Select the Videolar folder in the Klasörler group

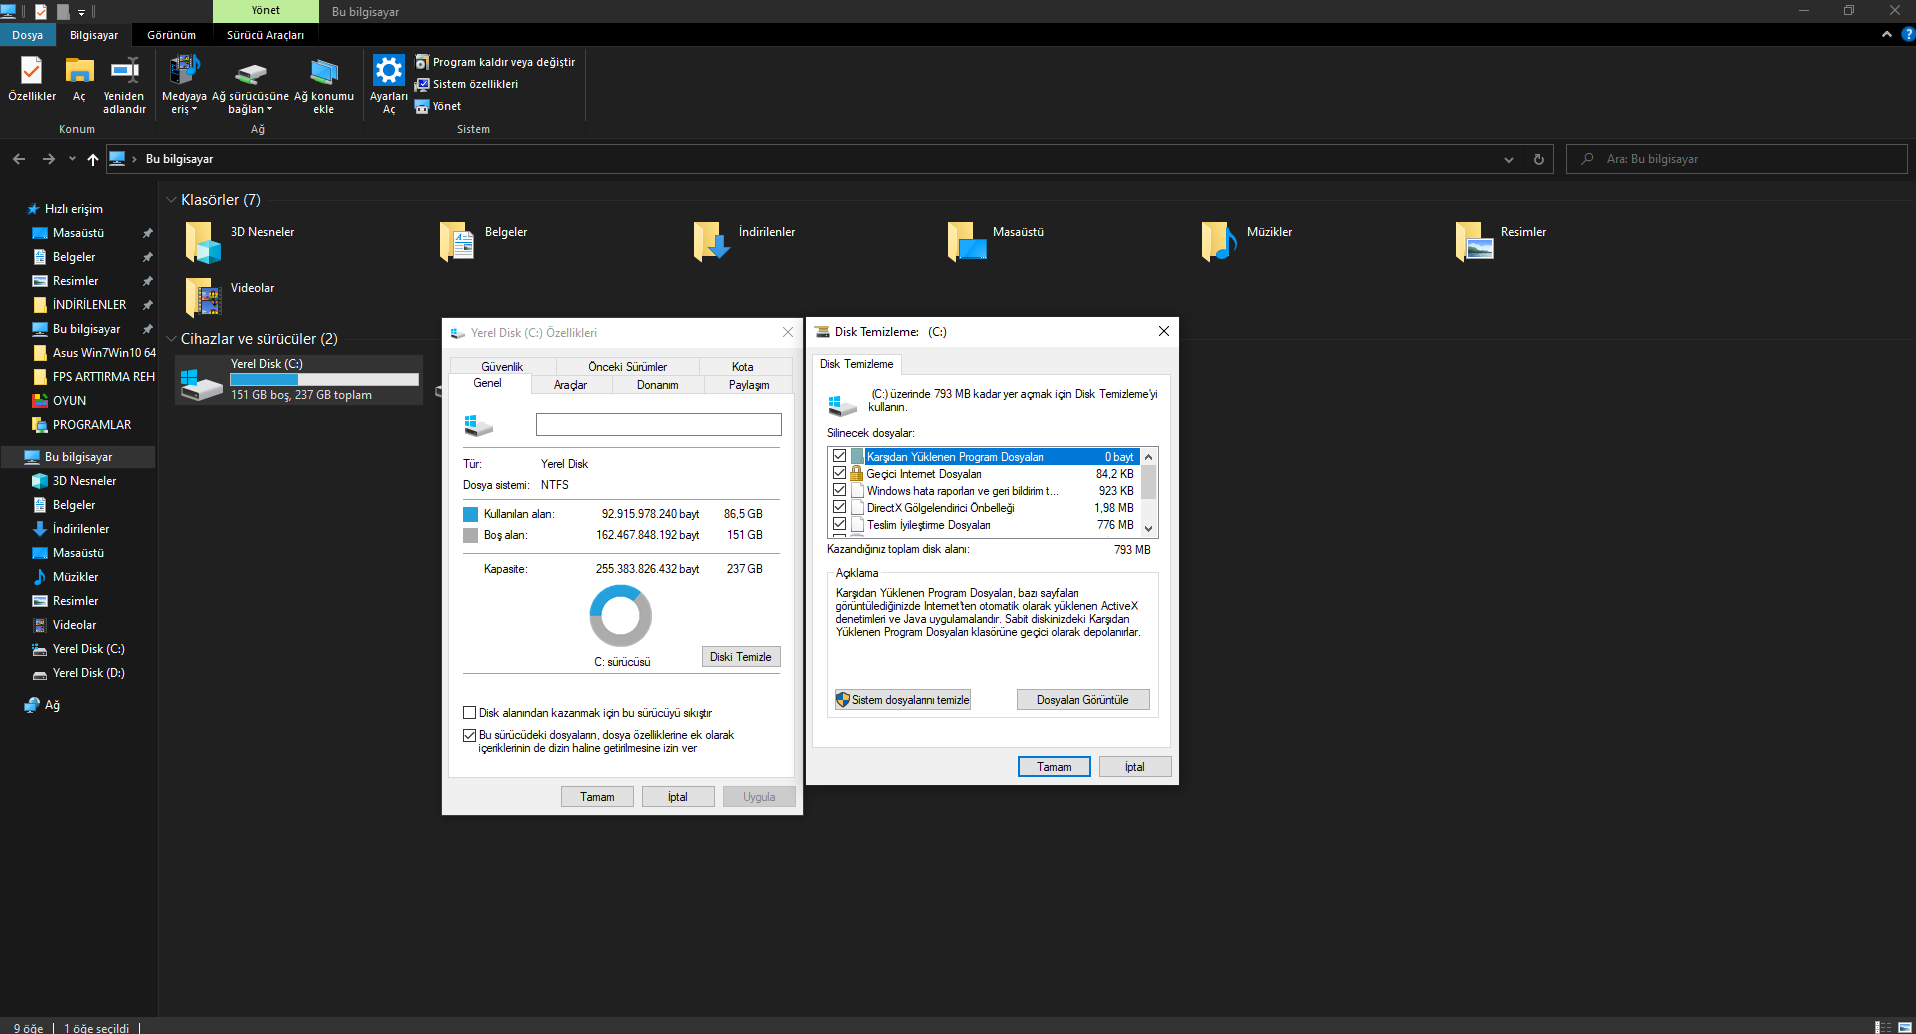click(x=229, y=296)
